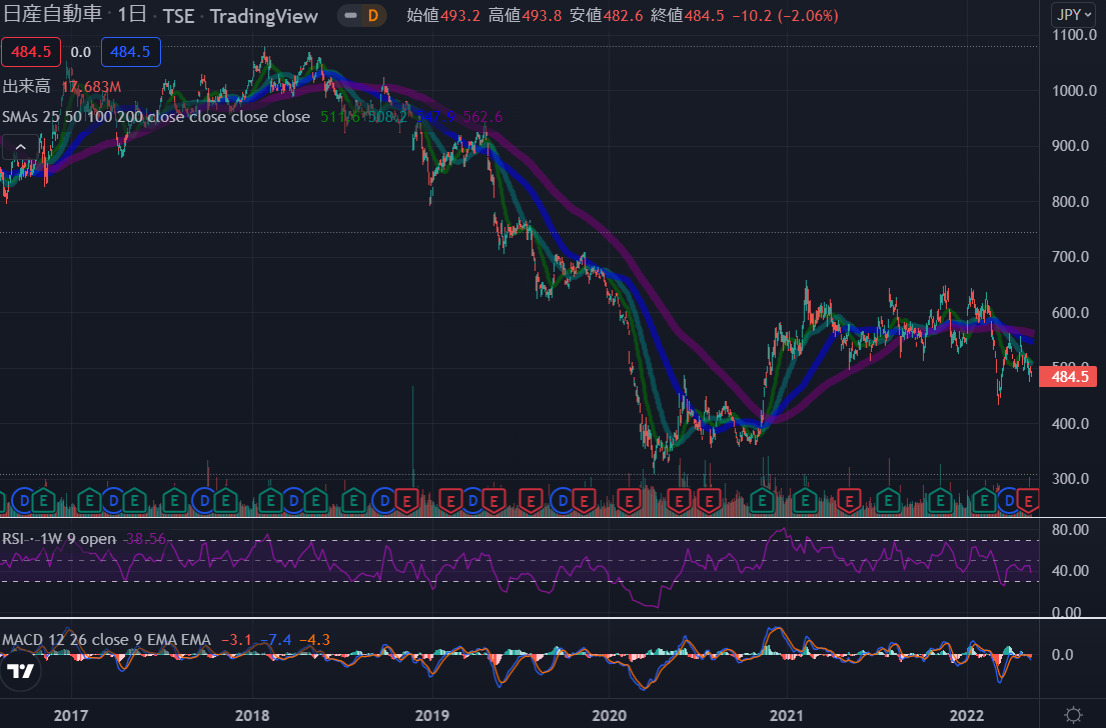Click the grey dash market status pill
This screenshot has width=1106, height=728.
point(351,16)
